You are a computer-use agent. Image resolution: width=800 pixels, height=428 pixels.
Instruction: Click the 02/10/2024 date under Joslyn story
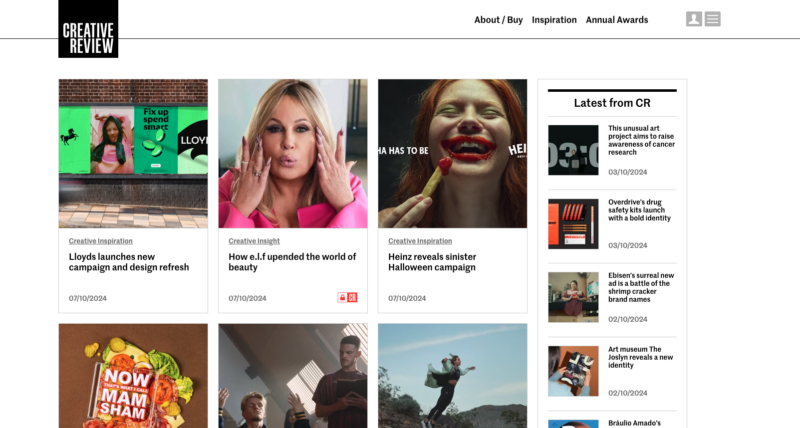(x=628, y=393)
